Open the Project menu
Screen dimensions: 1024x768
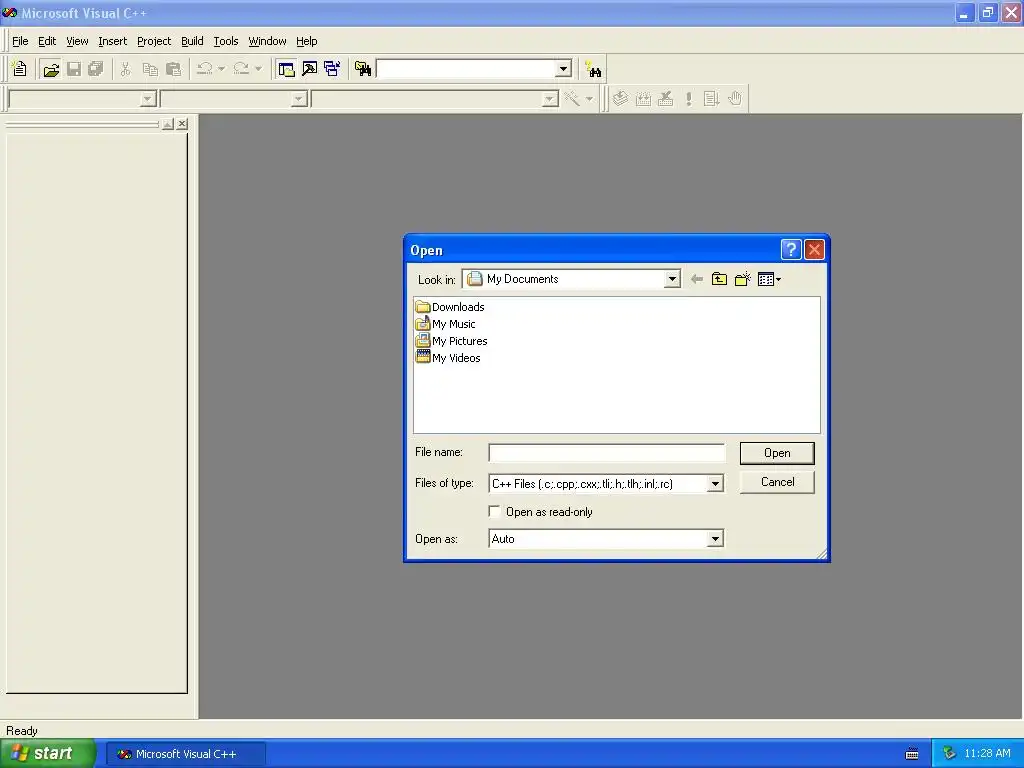click(x=154, y=41)
